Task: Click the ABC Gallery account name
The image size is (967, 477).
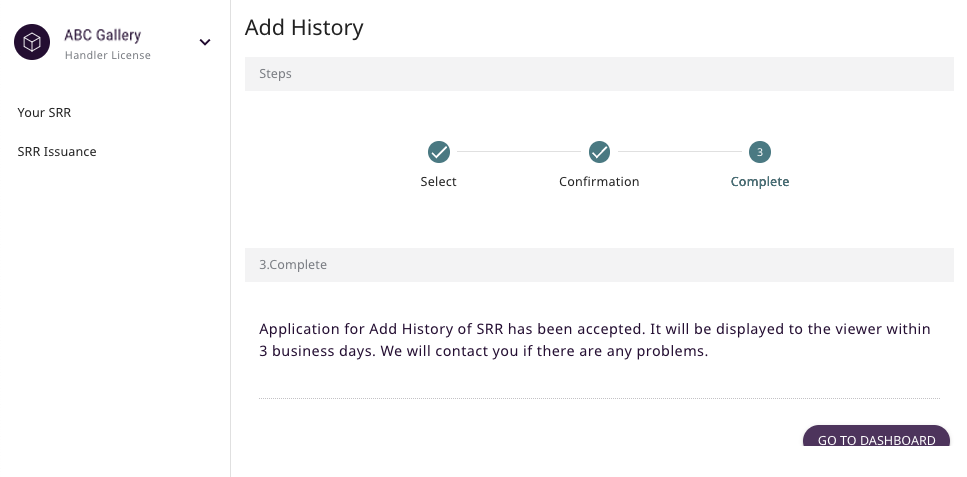Action: pos(103,35)
